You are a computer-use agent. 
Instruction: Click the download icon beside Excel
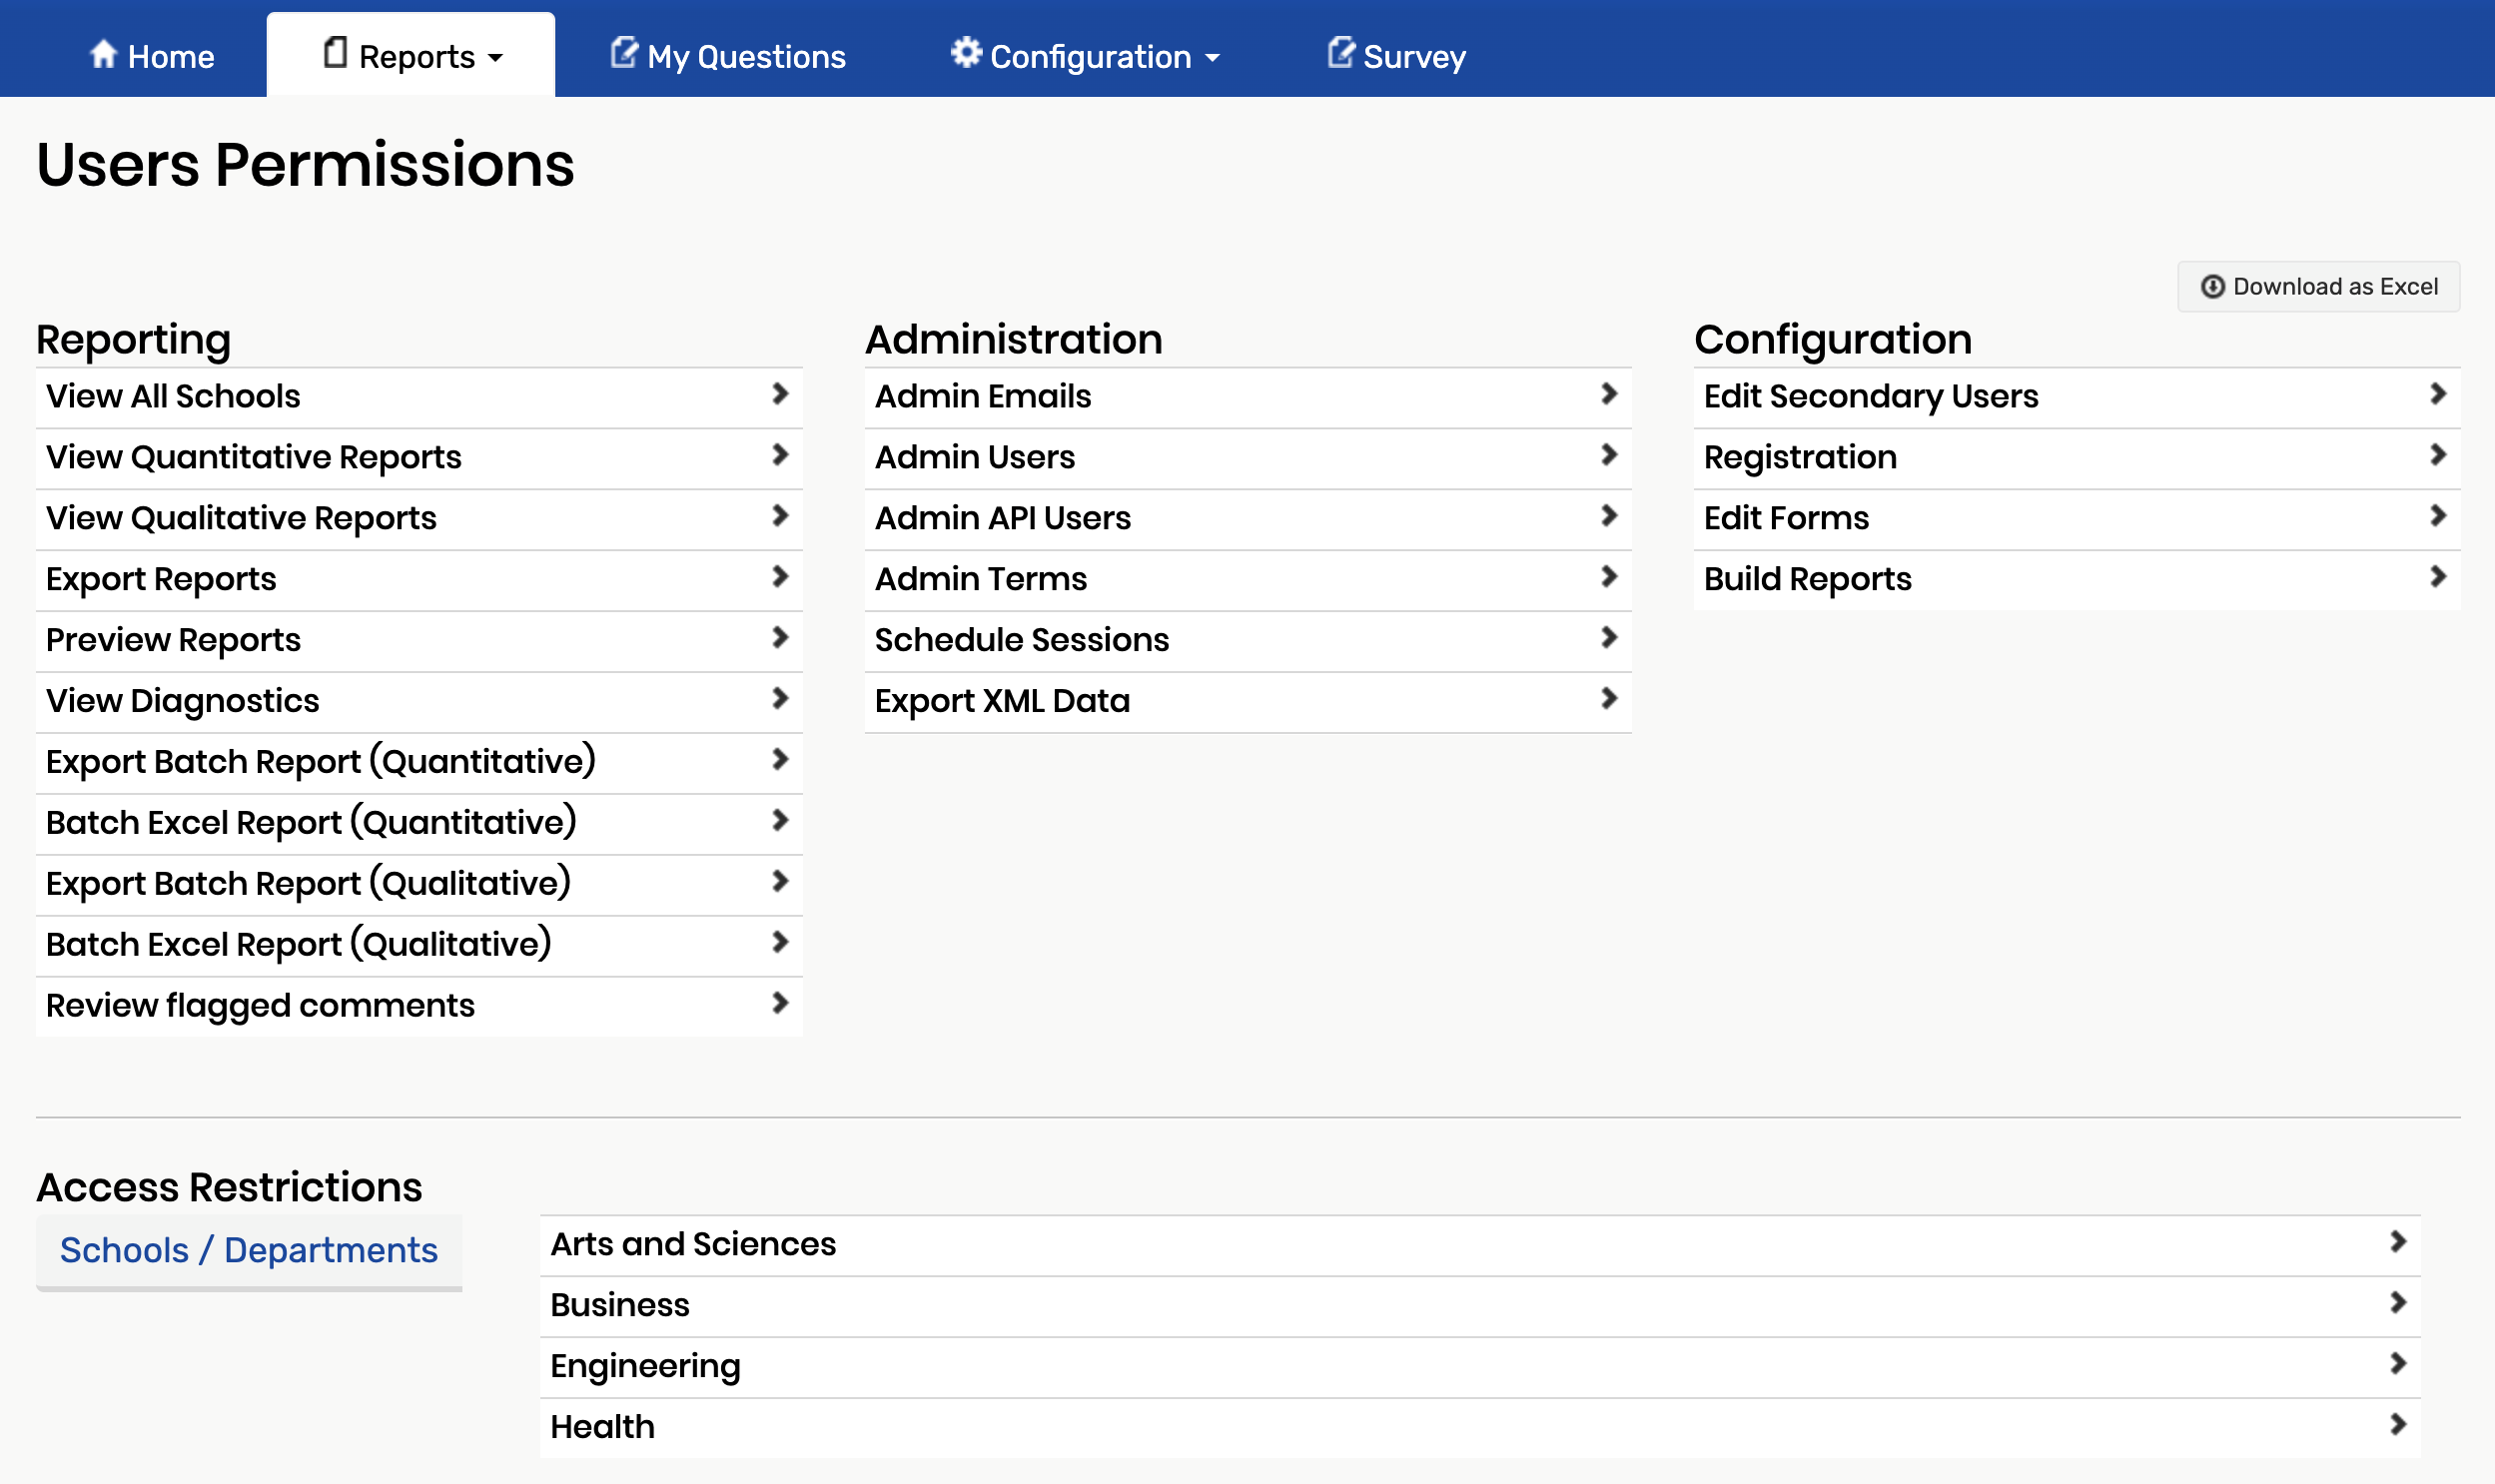pos(2212,287)
